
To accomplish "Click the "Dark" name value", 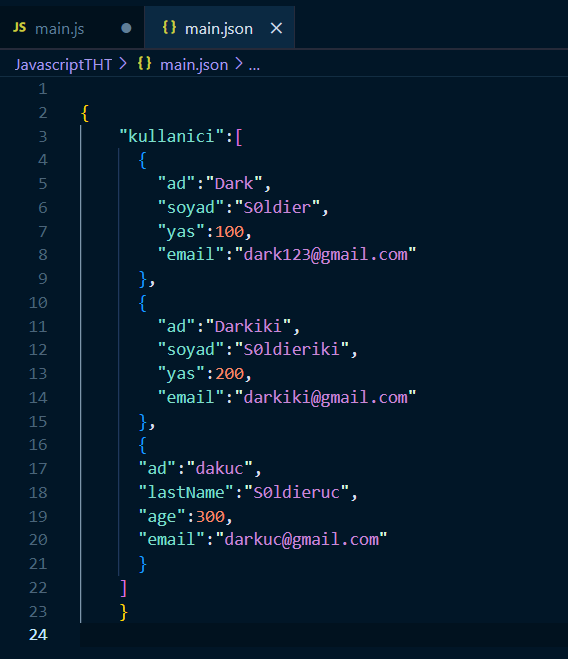I will pos(234,184).
